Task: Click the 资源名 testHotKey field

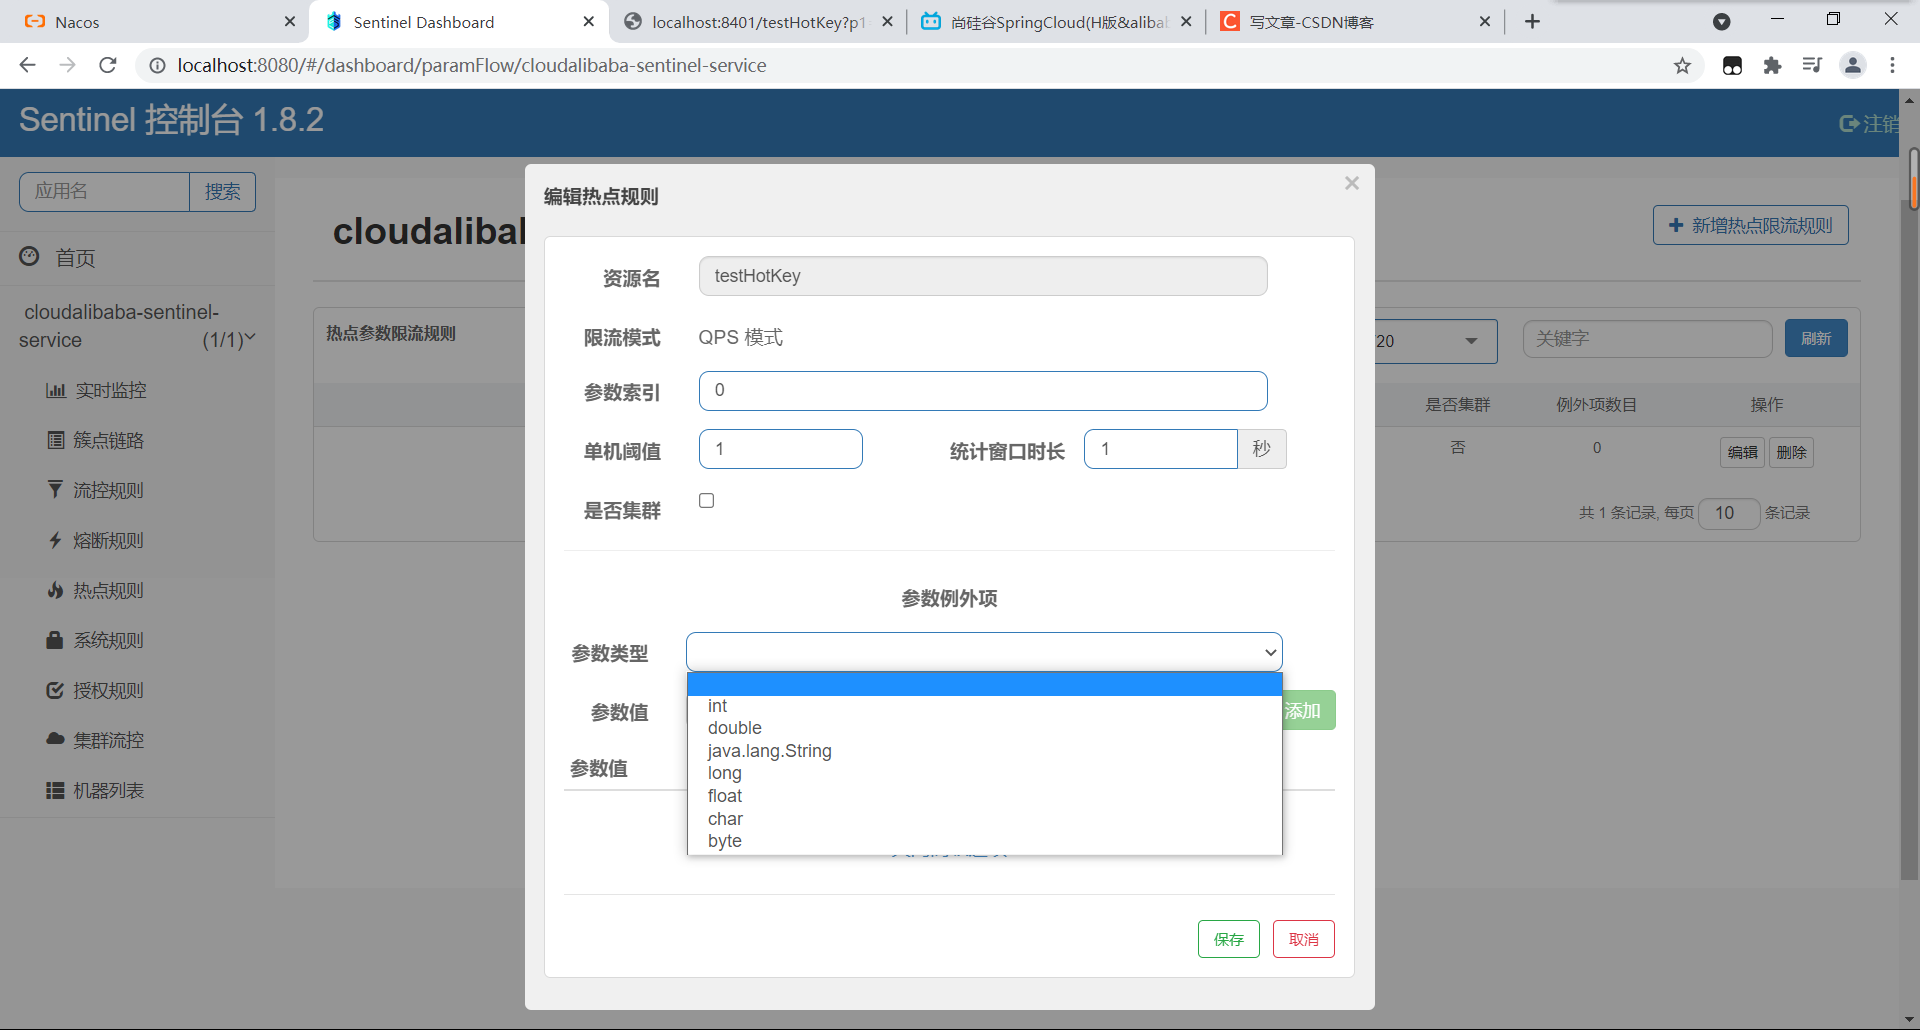Action: pos(983,276)
